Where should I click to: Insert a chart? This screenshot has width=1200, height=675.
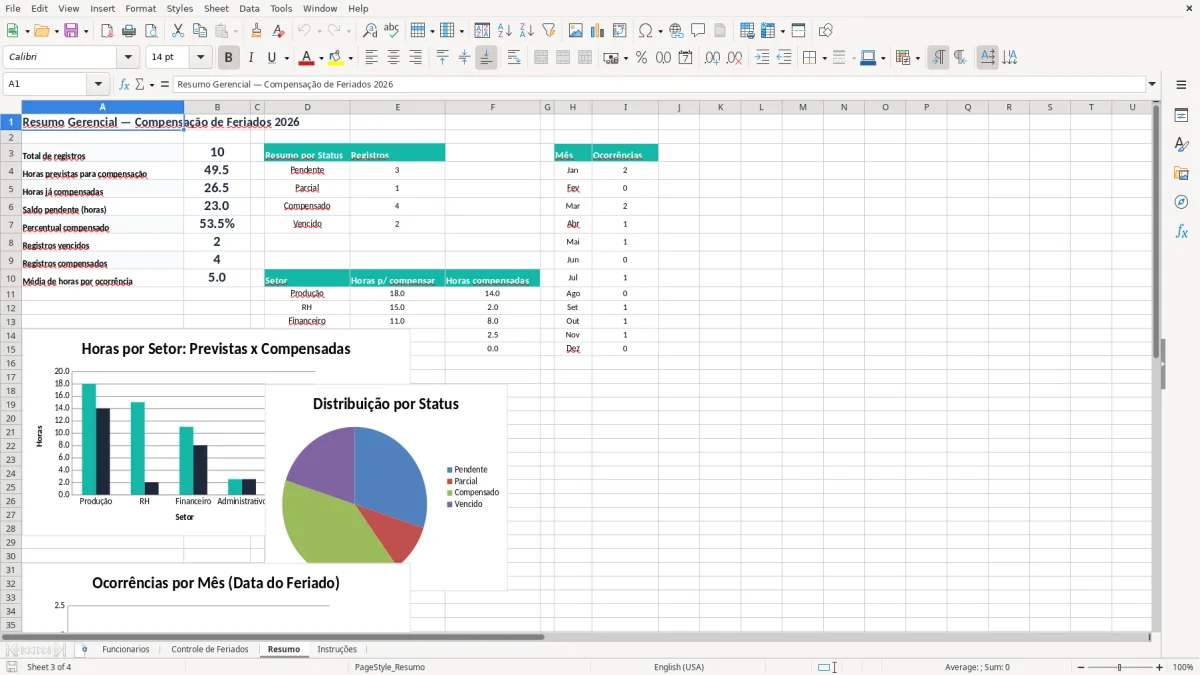coord(598,31)
